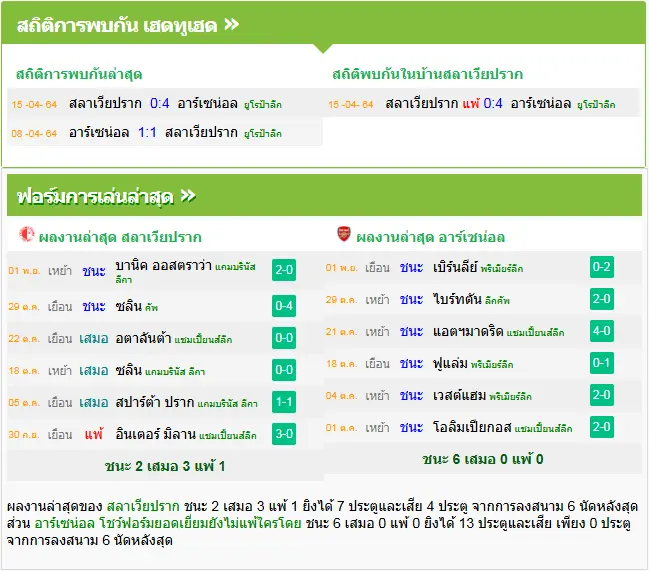Click the 21 ต.ค. date in Arsenal form

pos(341,331)
